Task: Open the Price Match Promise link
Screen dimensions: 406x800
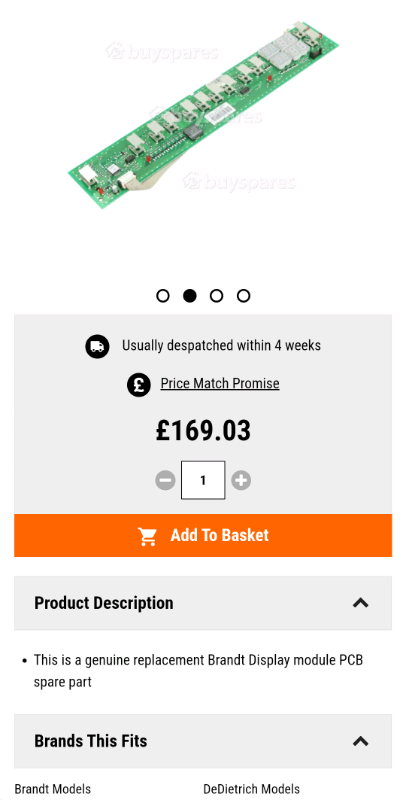Action: click(220, 383)
